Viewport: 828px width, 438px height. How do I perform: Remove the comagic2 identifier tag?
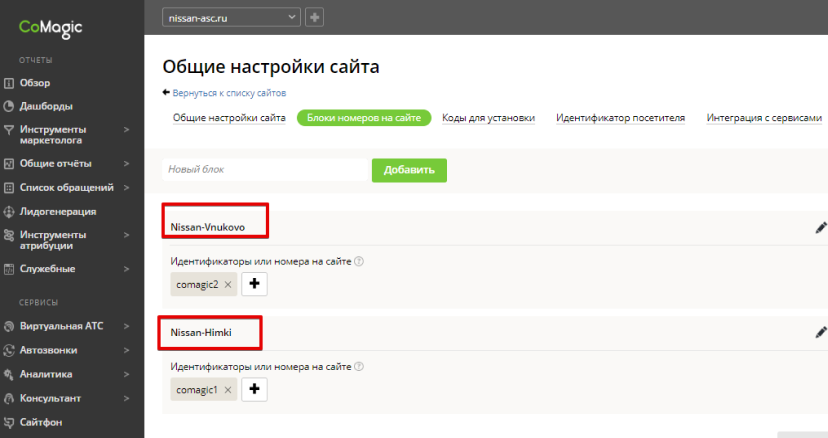click(228, 285)
